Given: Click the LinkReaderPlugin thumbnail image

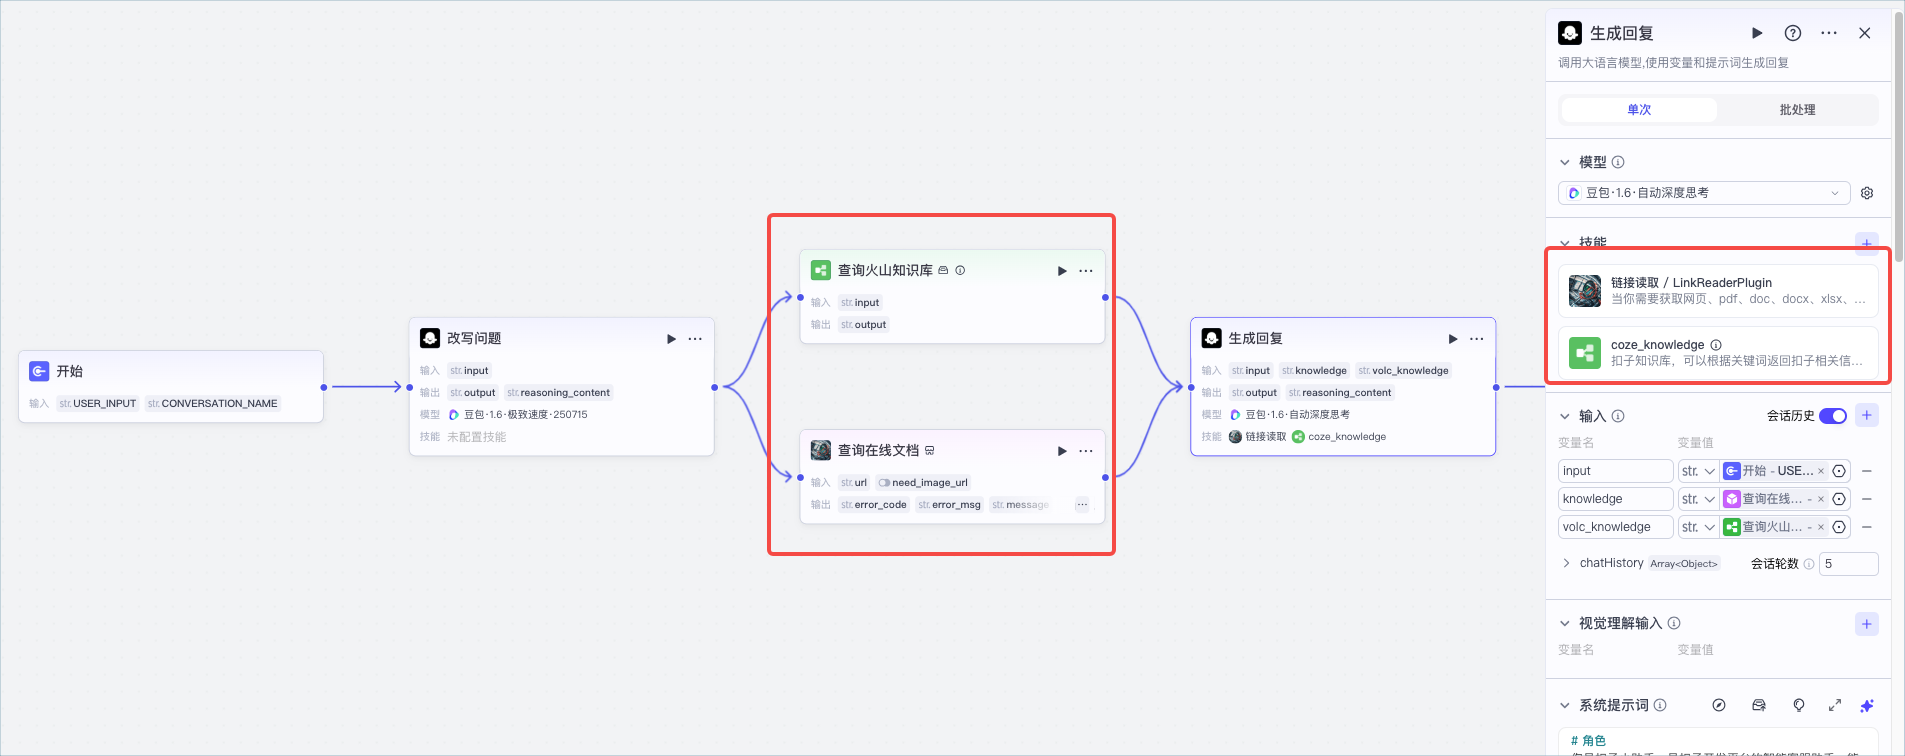Looking at the screenshot, I should 1585,291.
